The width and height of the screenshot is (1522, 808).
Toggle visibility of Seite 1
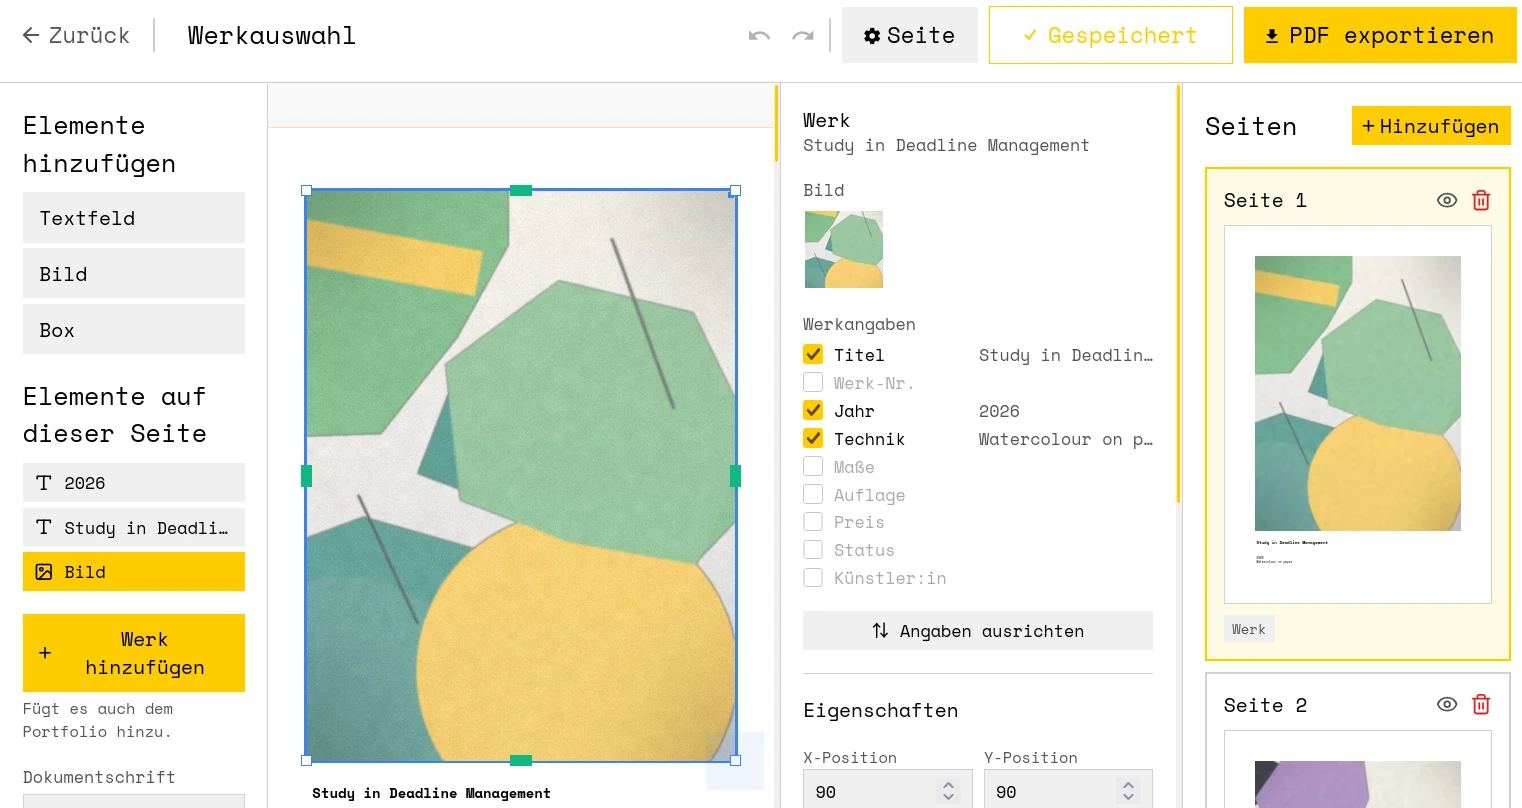1447,200
